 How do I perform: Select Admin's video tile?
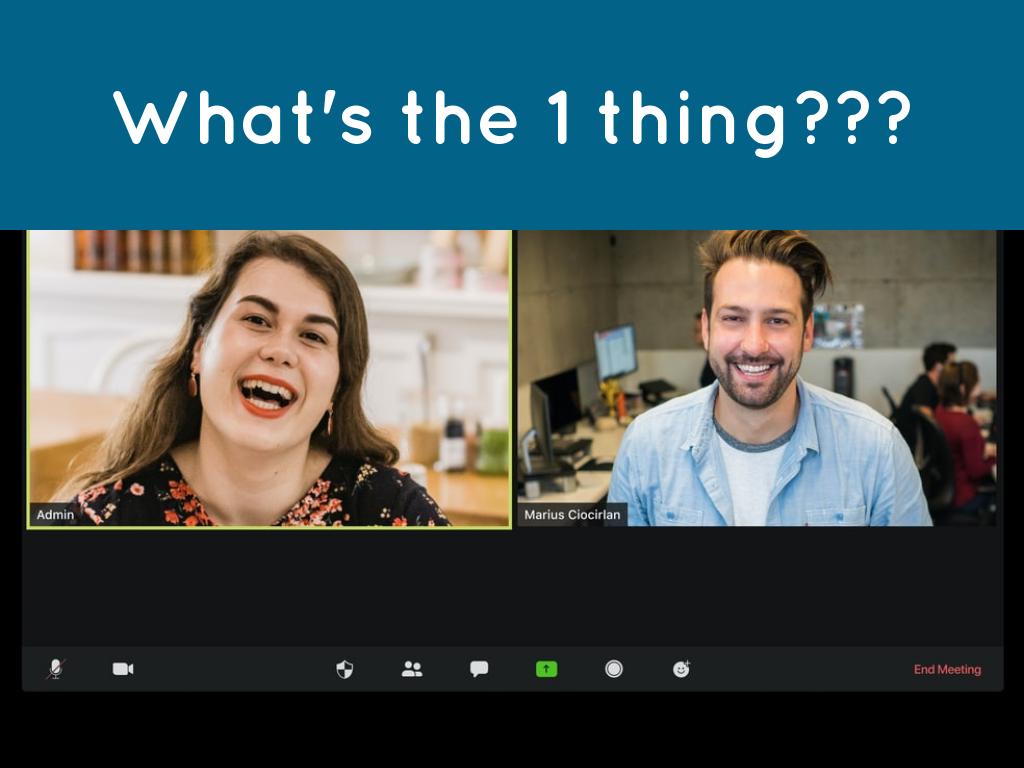pyautogui.click(x=269, y=378)
